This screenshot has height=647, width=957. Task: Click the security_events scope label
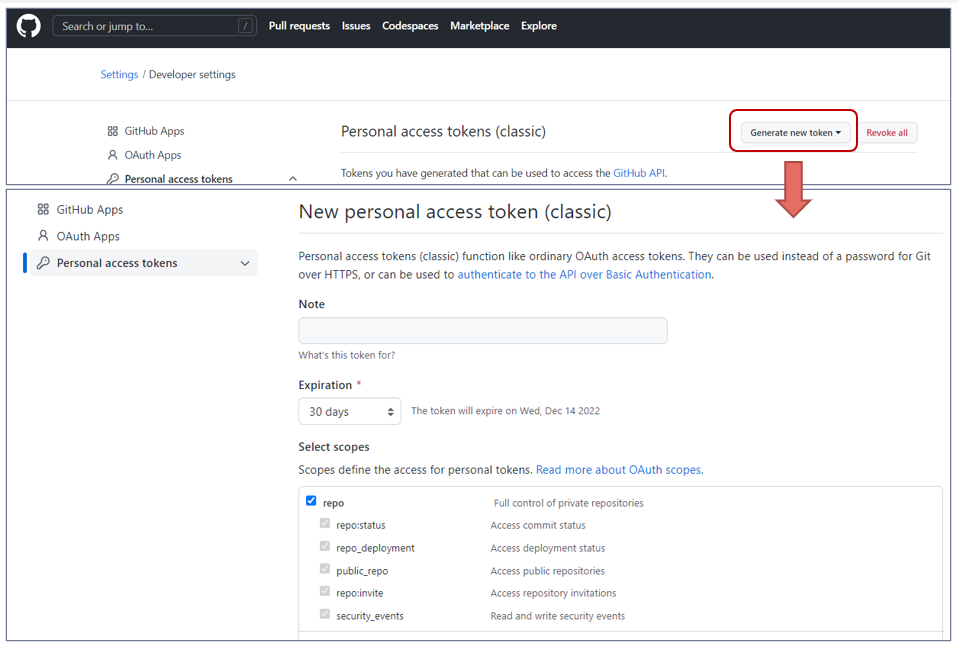pyautogui.click(x=370, y=616)
